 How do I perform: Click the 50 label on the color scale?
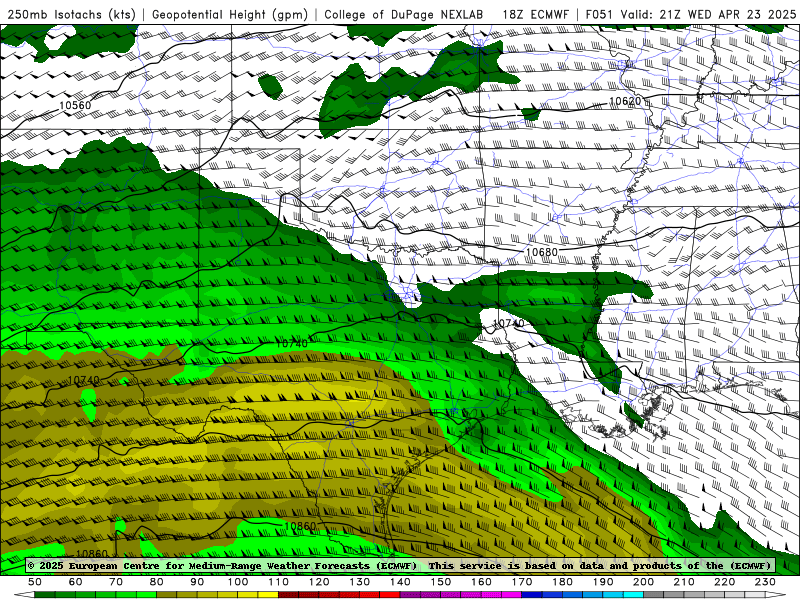pos(35,582)
